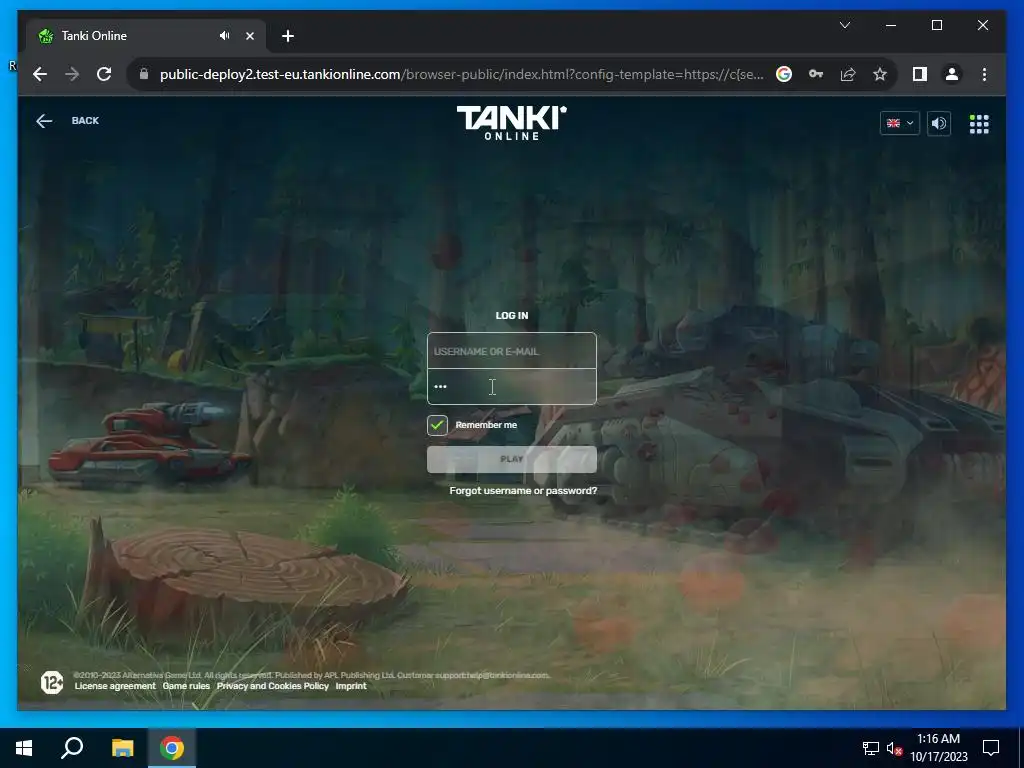Open tab search chevron in title bar
This screenshot has height=768, width=1024.
pyautogui.click(x=844, y=25)
